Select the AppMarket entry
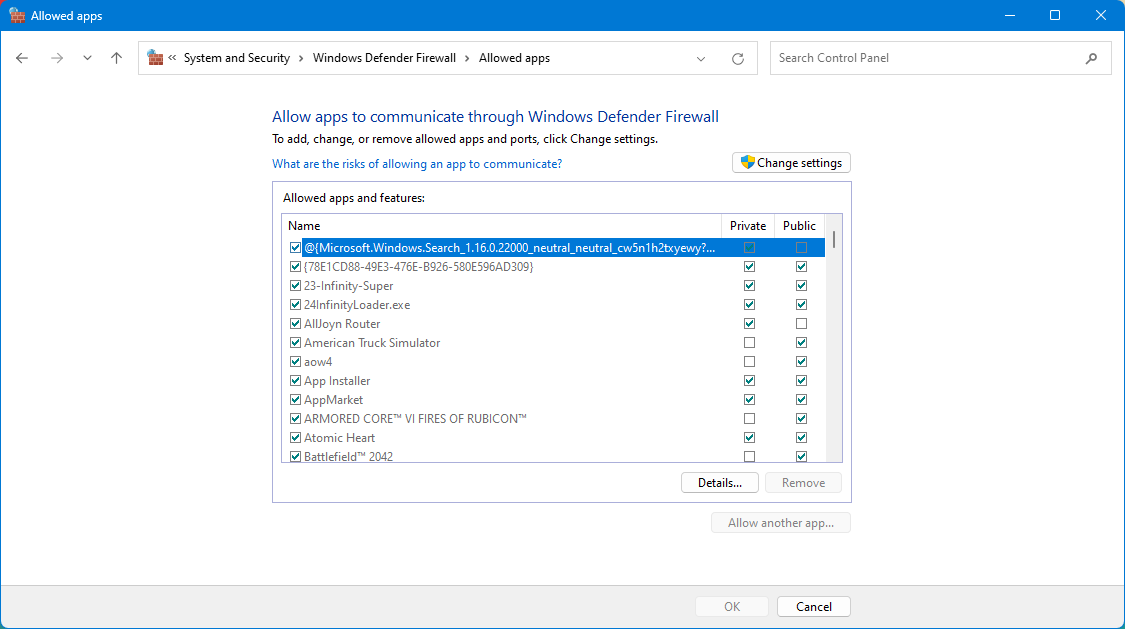Image resolution: width=1125 pixels, height=629 pixels. pyautogui.click(x=334, y=399)
